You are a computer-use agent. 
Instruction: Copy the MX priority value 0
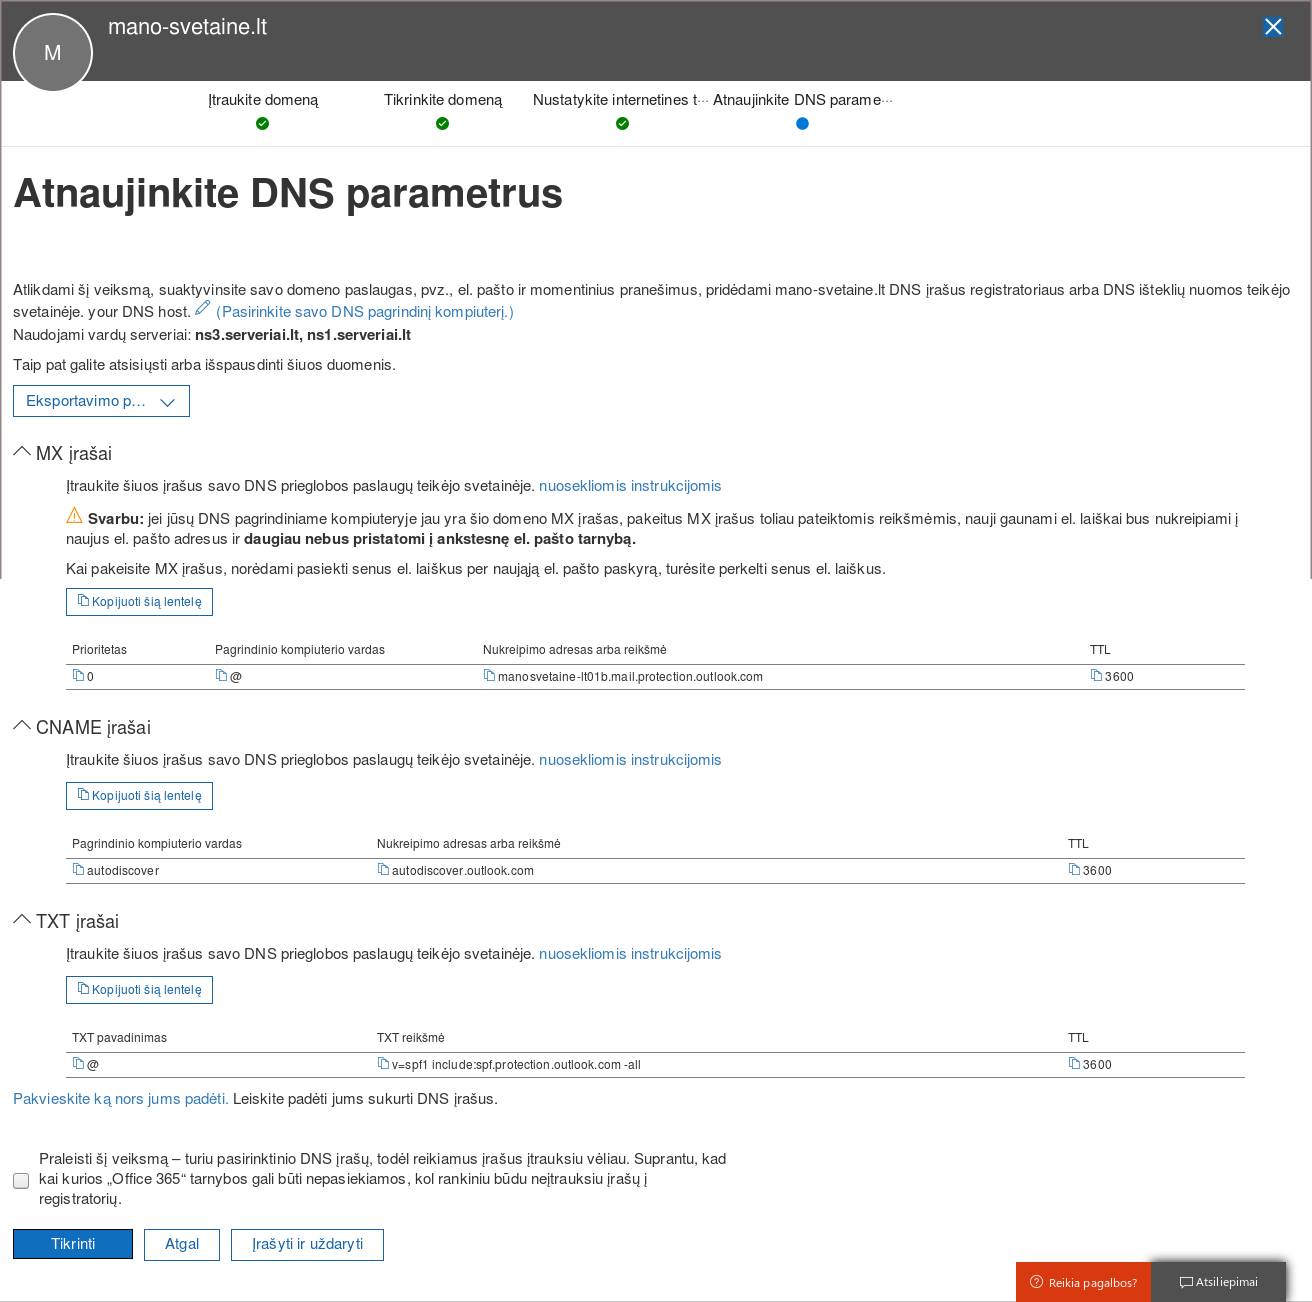(78, 676)
